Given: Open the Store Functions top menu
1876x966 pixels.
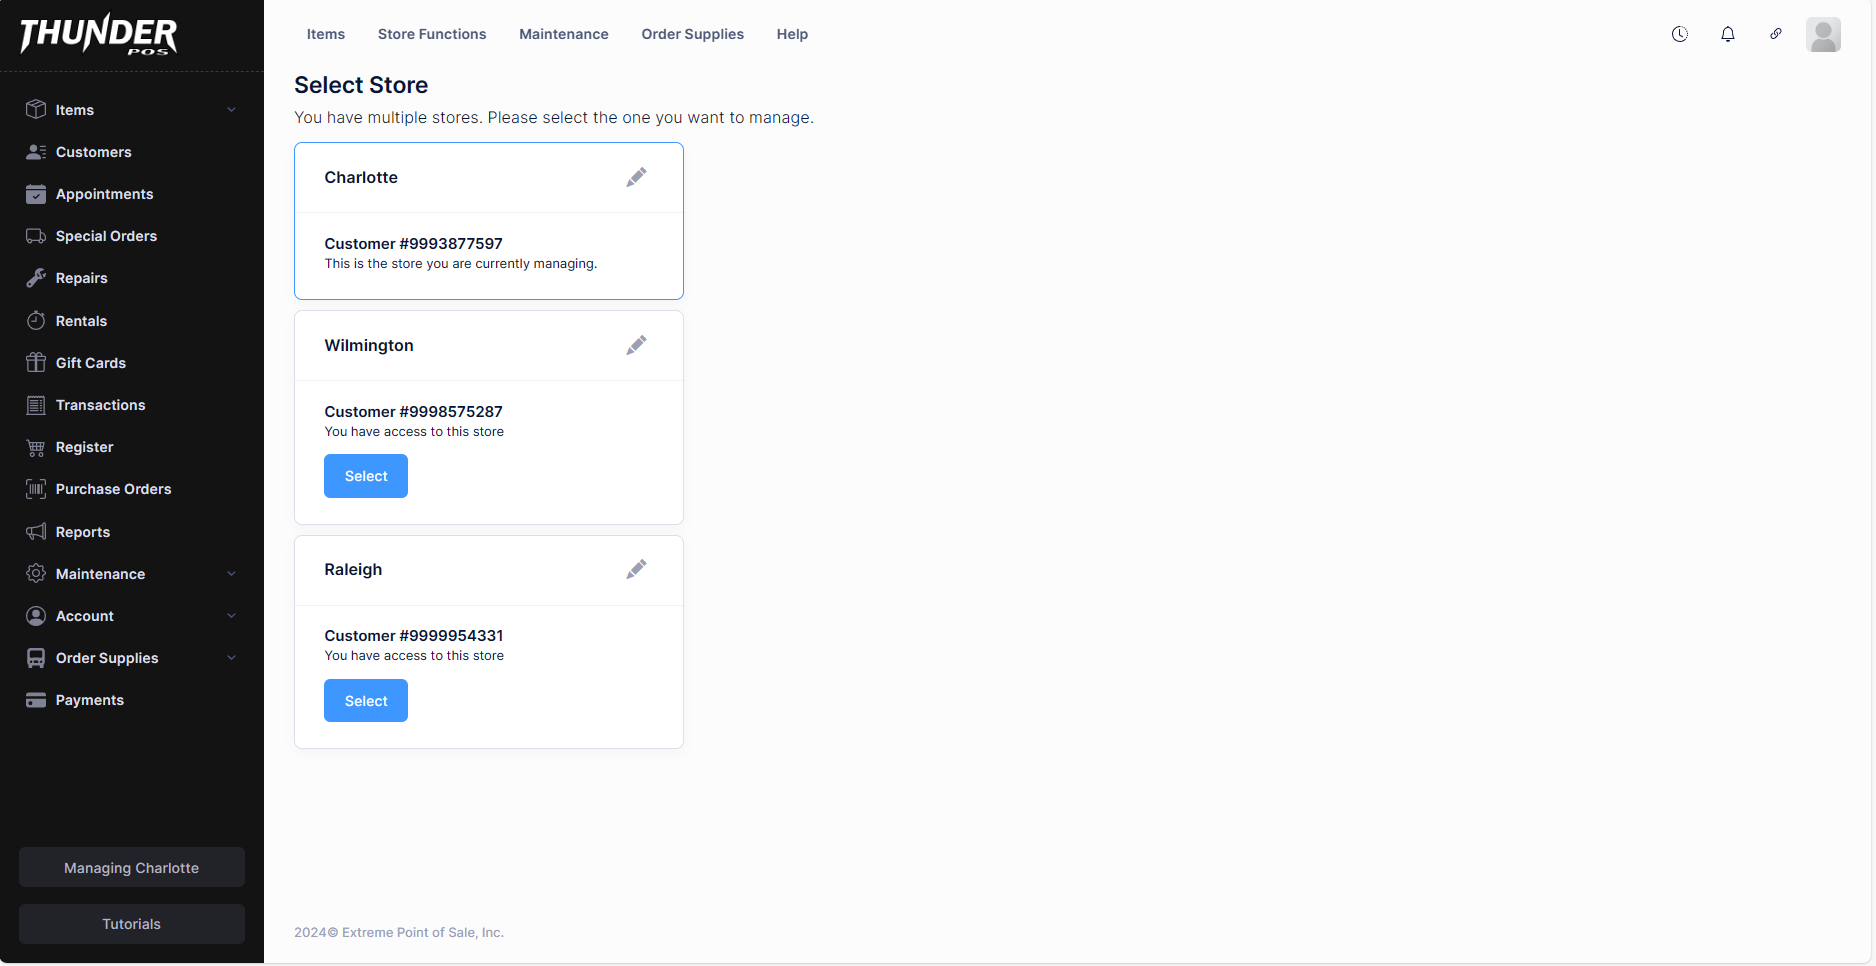Looking at the screenshot, I should 431,34.
